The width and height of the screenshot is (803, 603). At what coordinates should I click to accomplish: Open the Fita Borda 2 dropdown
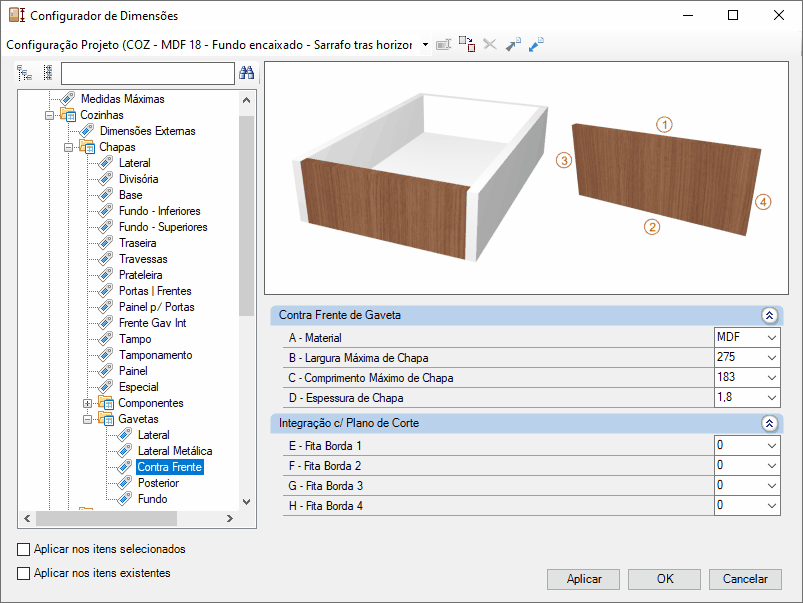pyautogui.click(x=772, y=466)
